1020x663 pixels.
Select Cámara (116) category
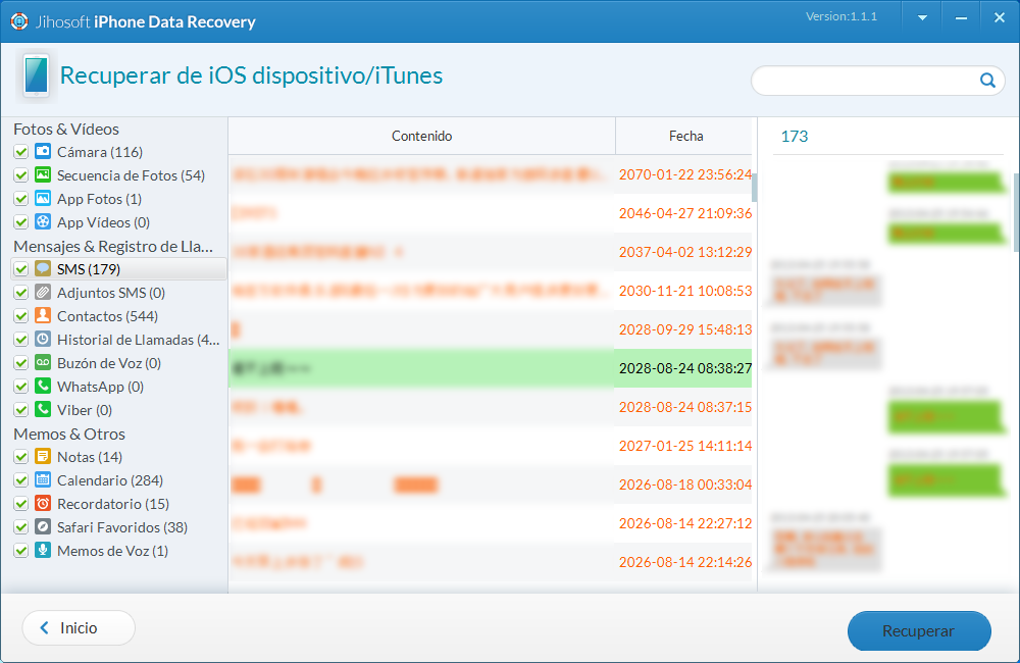pos(100,152)
